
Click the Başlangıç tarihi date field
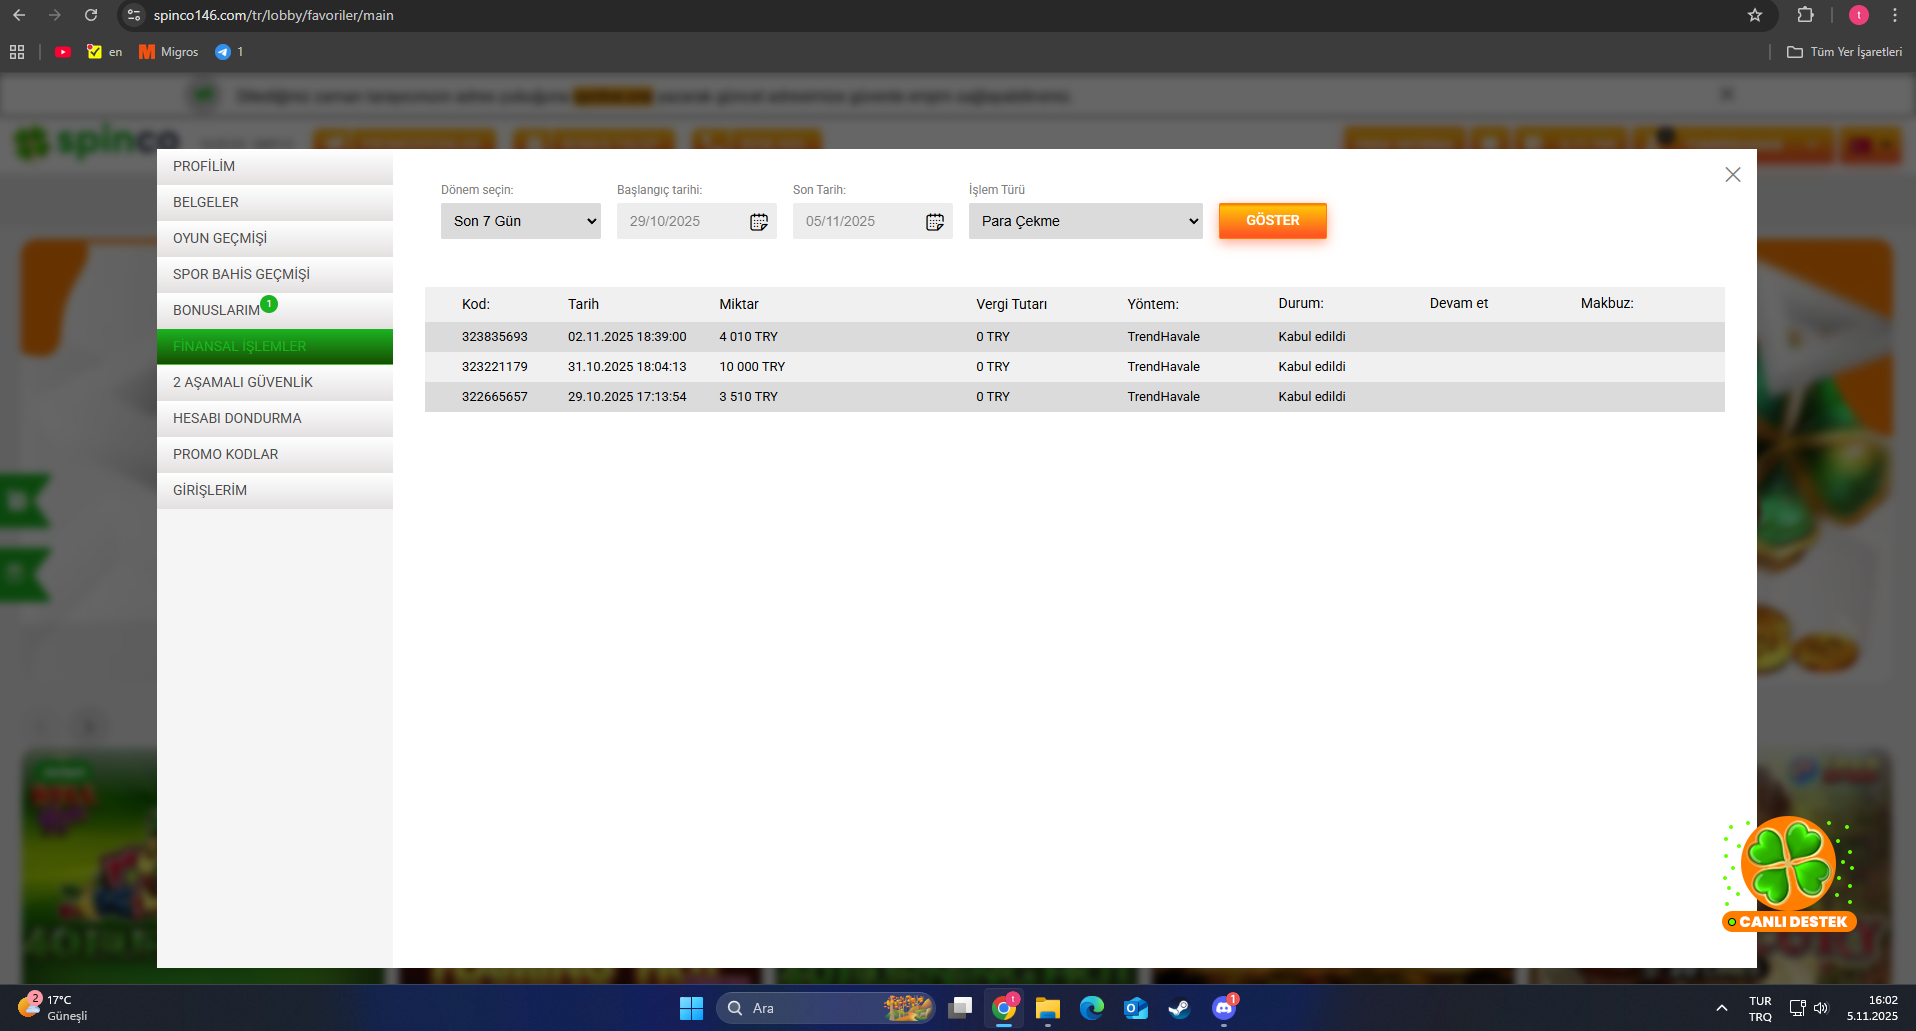[680, 221]
